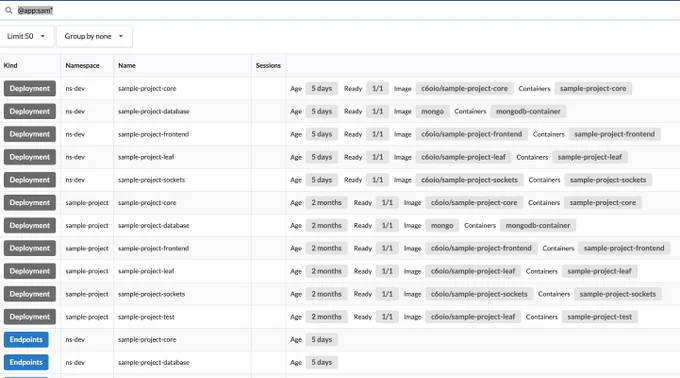Click c6oio/sample-project-core image tag in ns-dev row
The image size is (680, 378).
click(x=464, y=88)
